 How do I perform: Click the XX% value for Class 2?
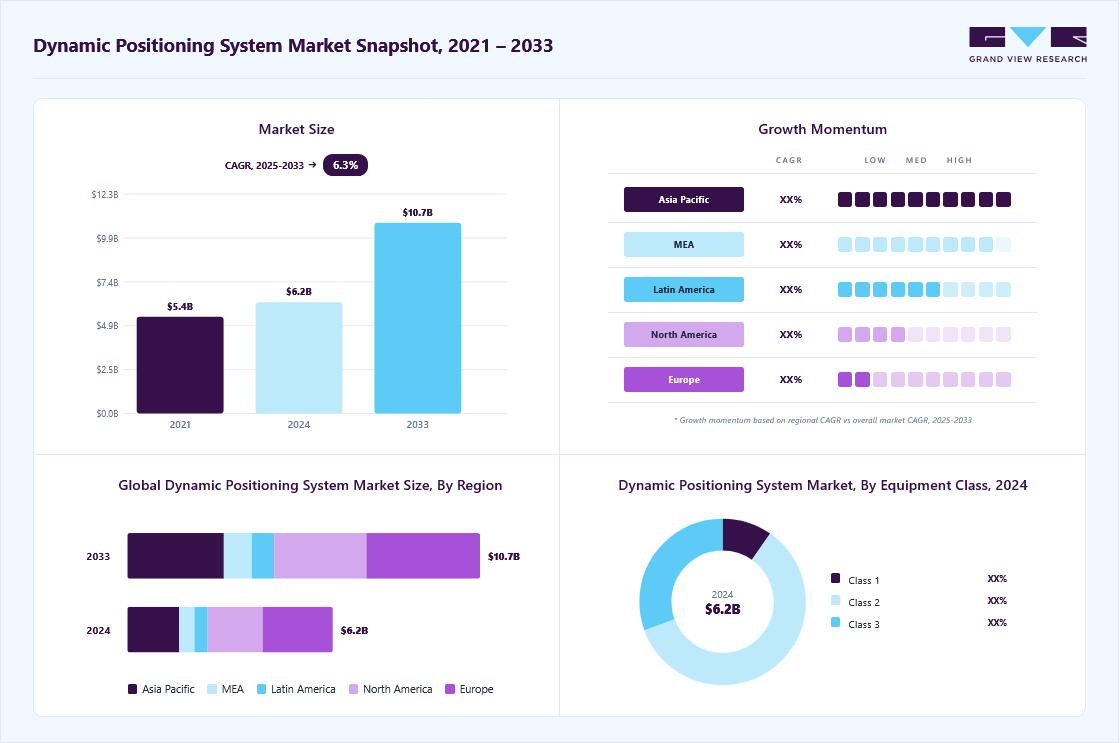click(x=997, y=602)
